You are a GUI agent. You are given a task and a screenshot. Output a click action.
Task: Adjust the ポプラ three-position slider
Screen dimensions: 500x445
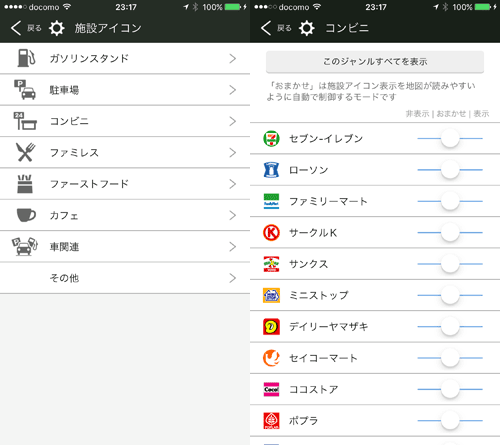click(x=450, y=420)
